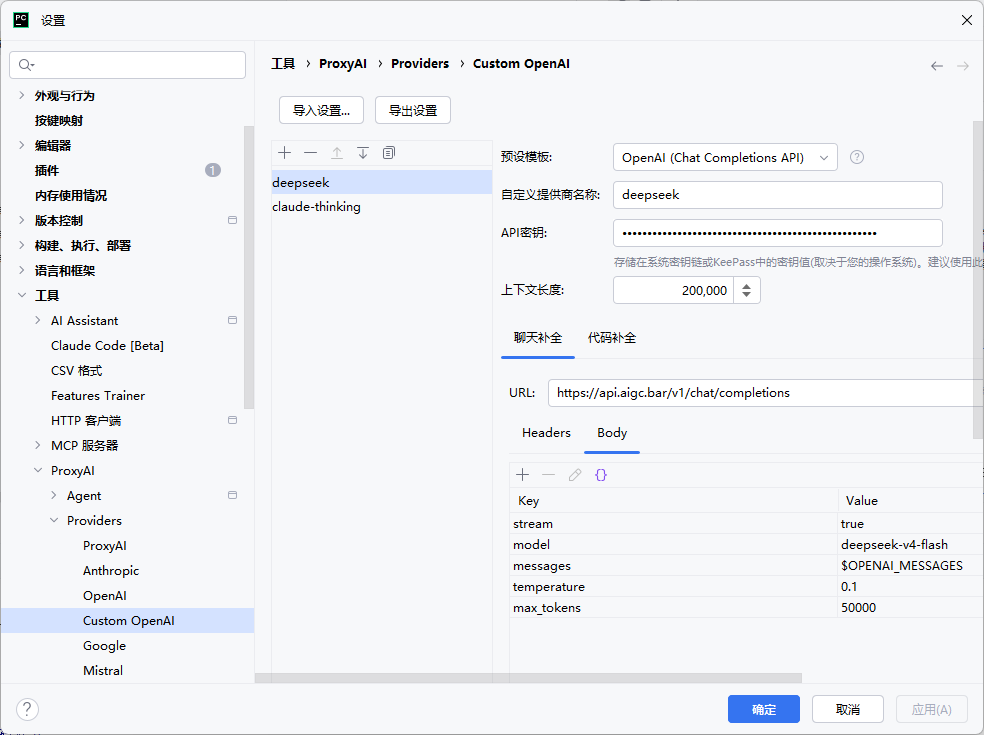This screenshot has width=984, height=735.
Task: Select the deepseek provider entry
Action: point(382,182)
